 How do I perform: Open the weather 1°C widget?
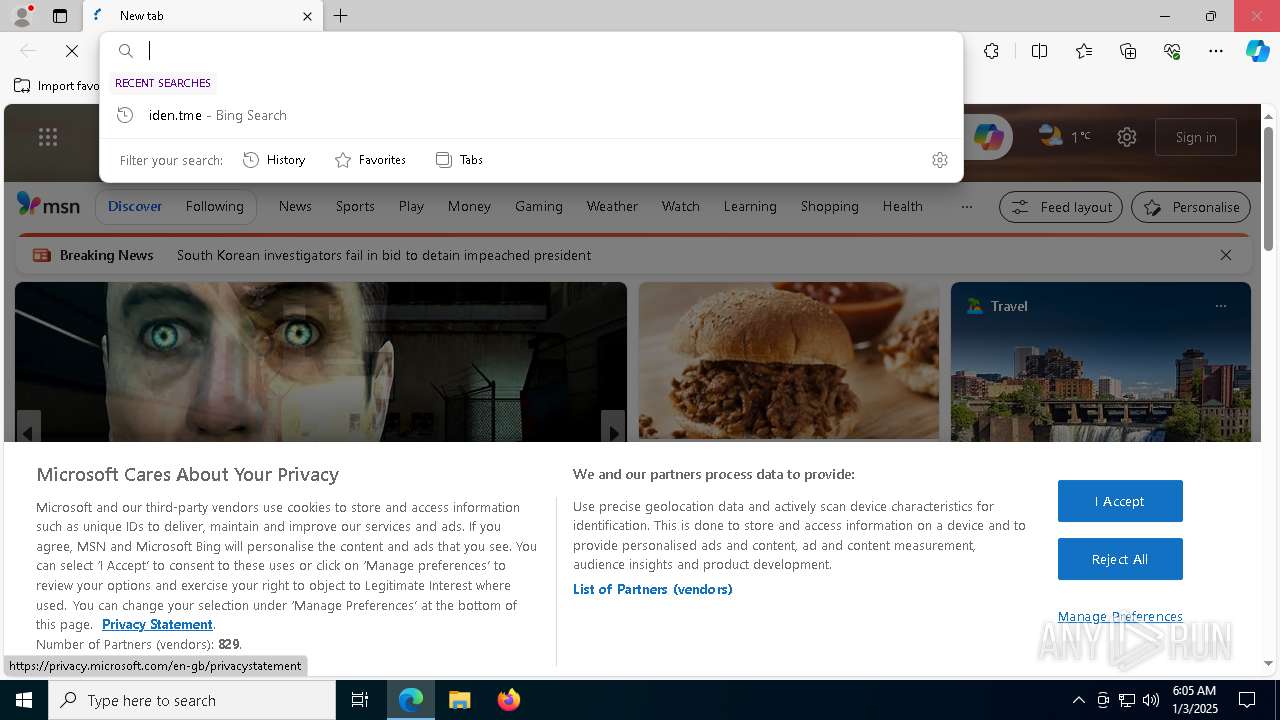coord(1065,137)
